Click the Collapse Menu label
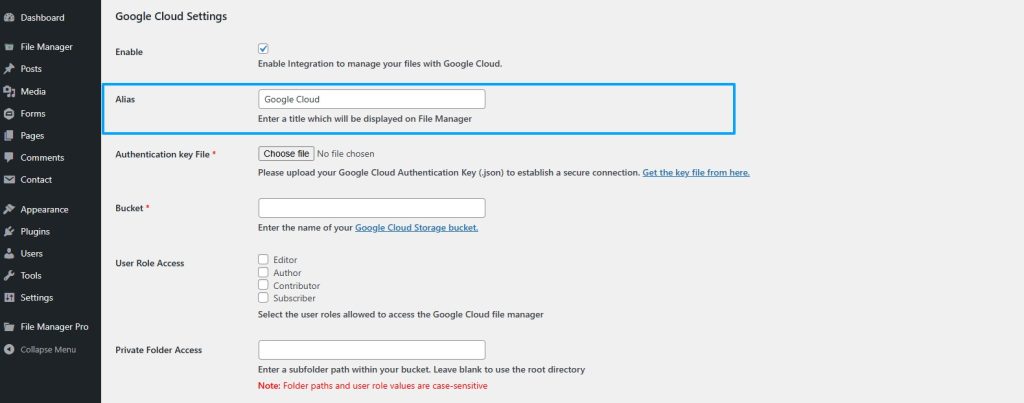This screenshot has width=1024, height=403. [x=48, y=349]
